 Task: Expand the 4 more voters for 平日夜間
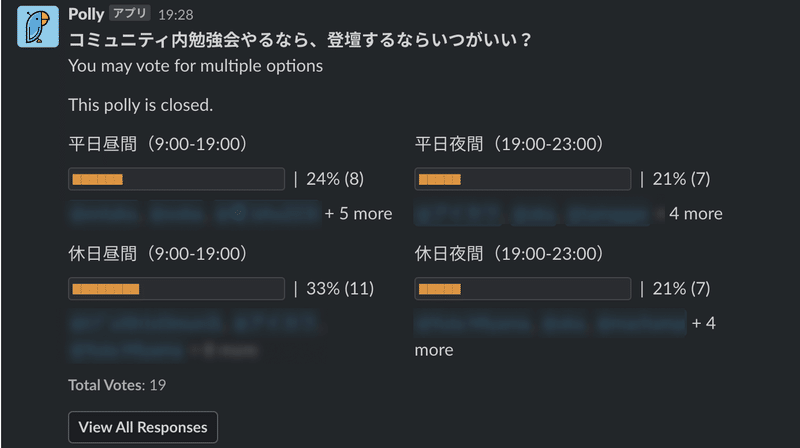695,213
